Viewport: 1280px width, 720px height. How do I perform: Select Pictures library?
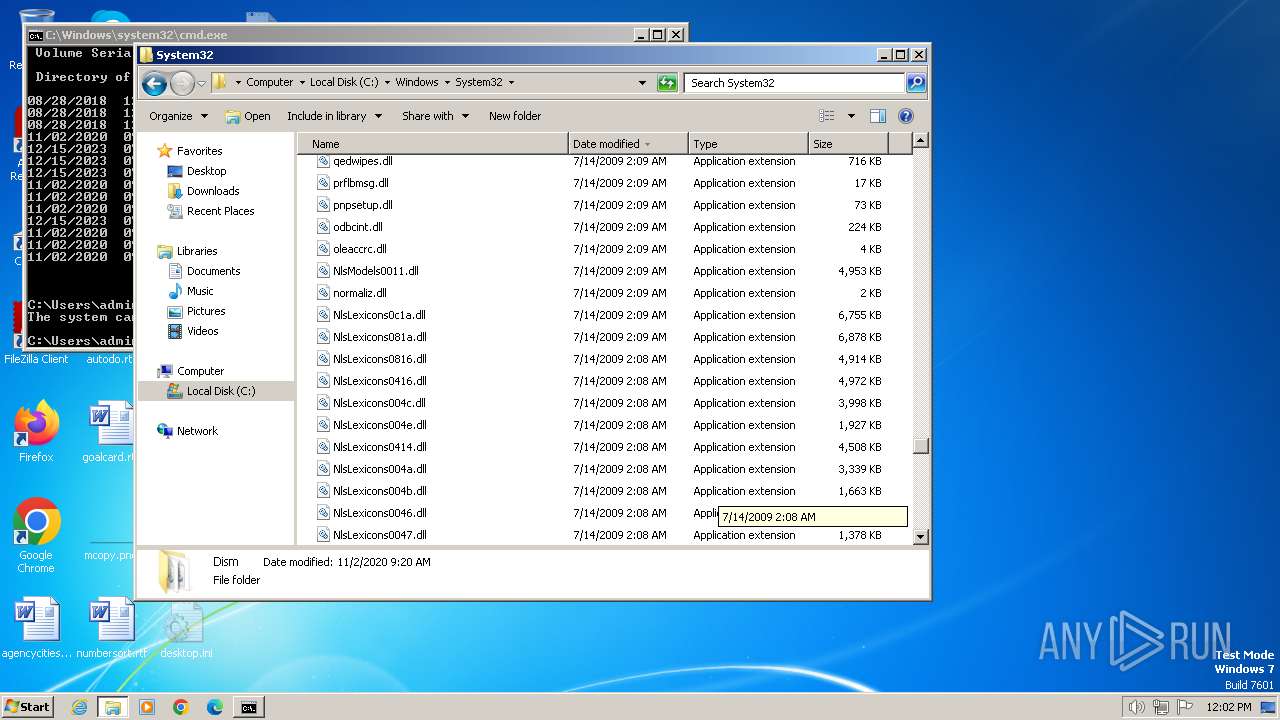click(206, 311)
